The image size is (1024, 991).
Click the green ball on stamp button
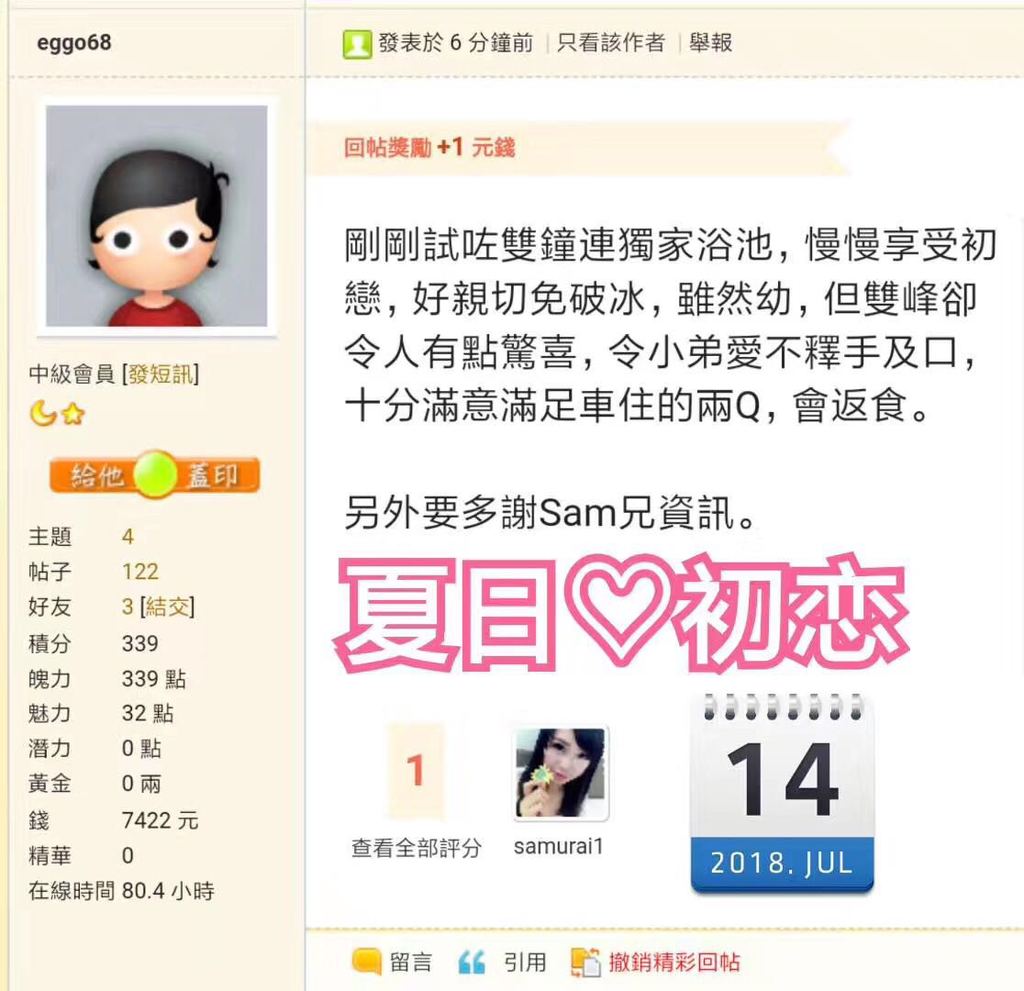tap(155, 473)
